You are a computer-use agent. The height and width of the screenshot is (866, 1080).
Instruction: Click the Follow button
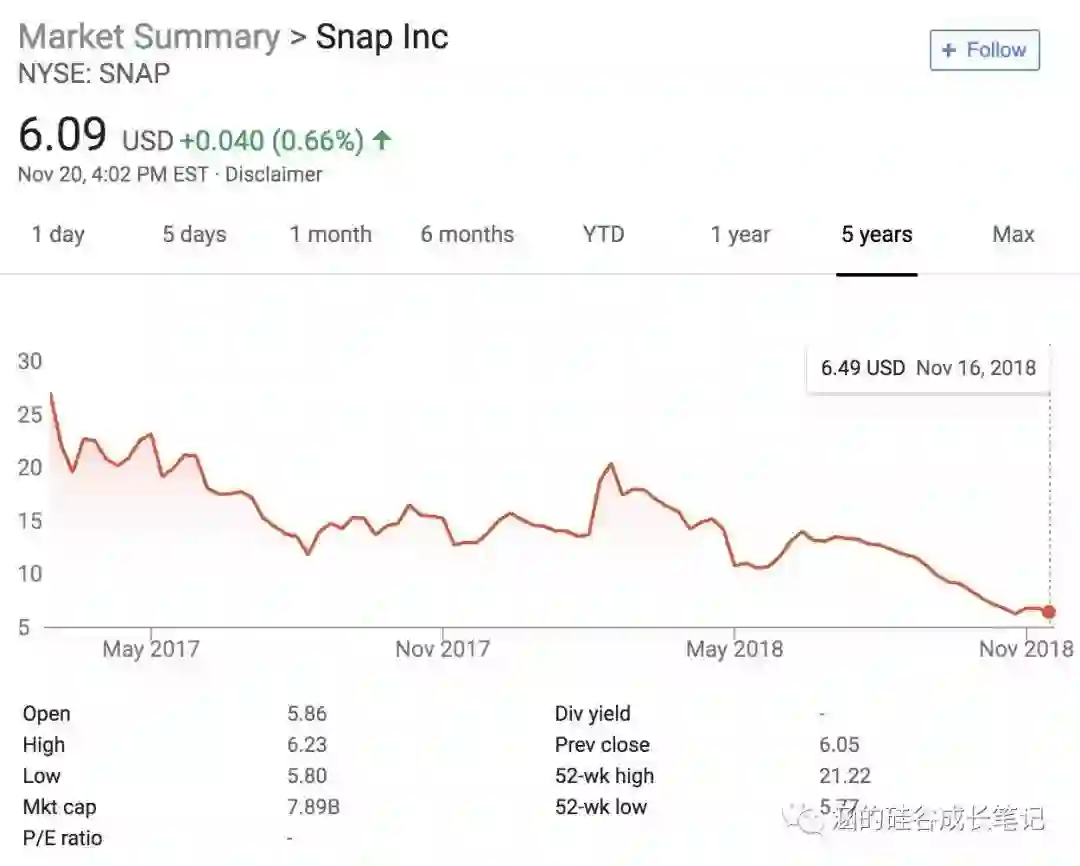tap(984, 50)
